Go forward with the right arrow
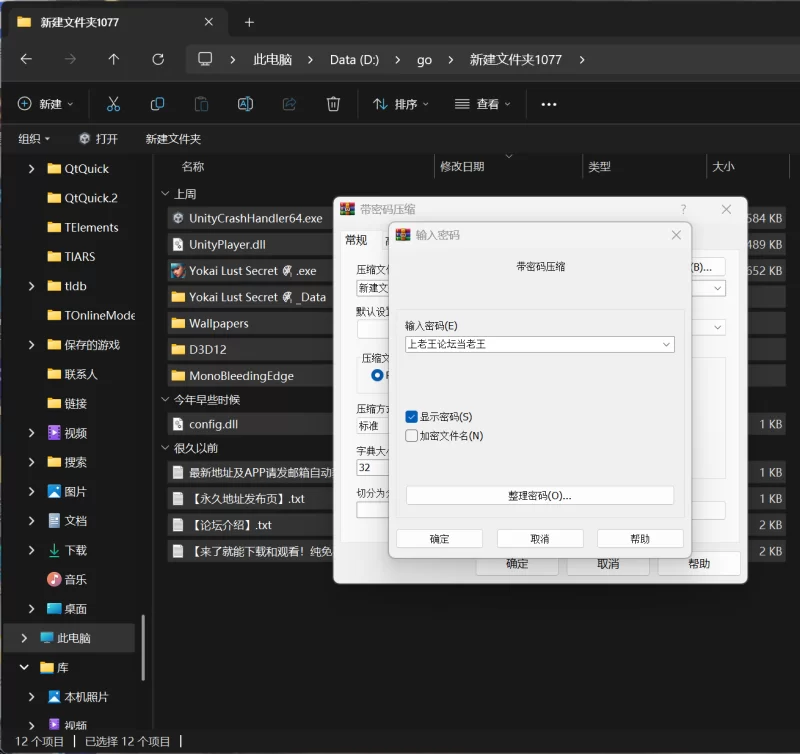 (x=70, y=59)
